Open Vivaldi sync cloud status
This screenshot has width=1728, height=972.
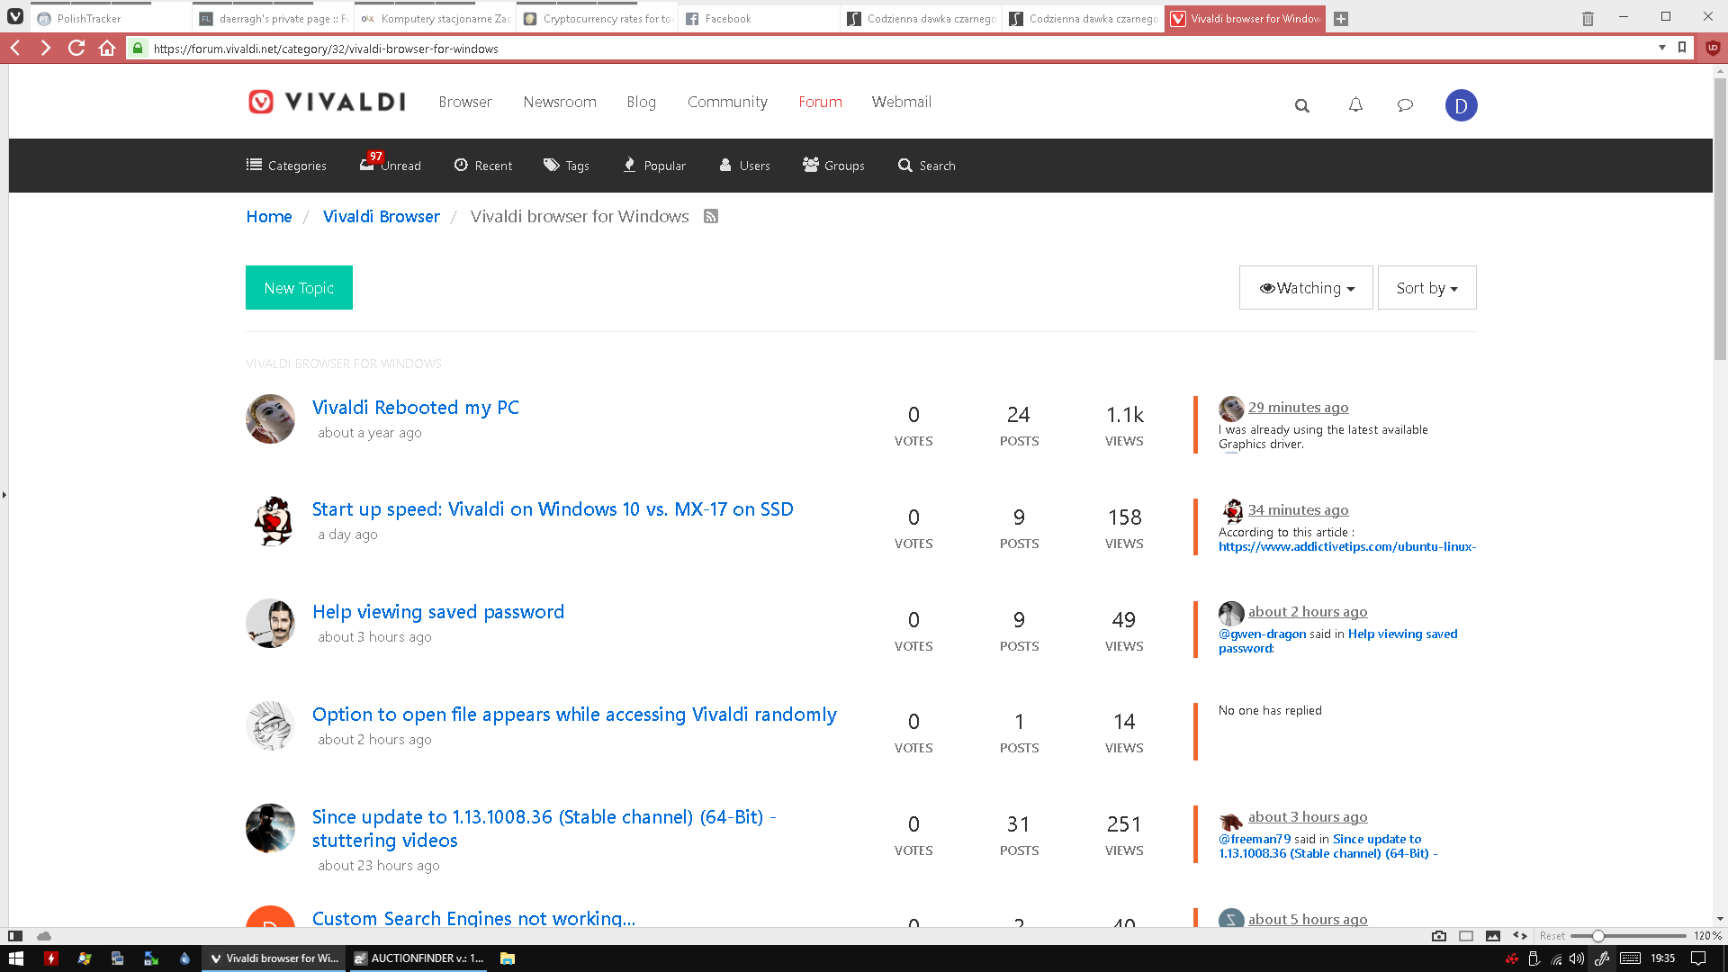pyautogui.click(x=44, y=936)
